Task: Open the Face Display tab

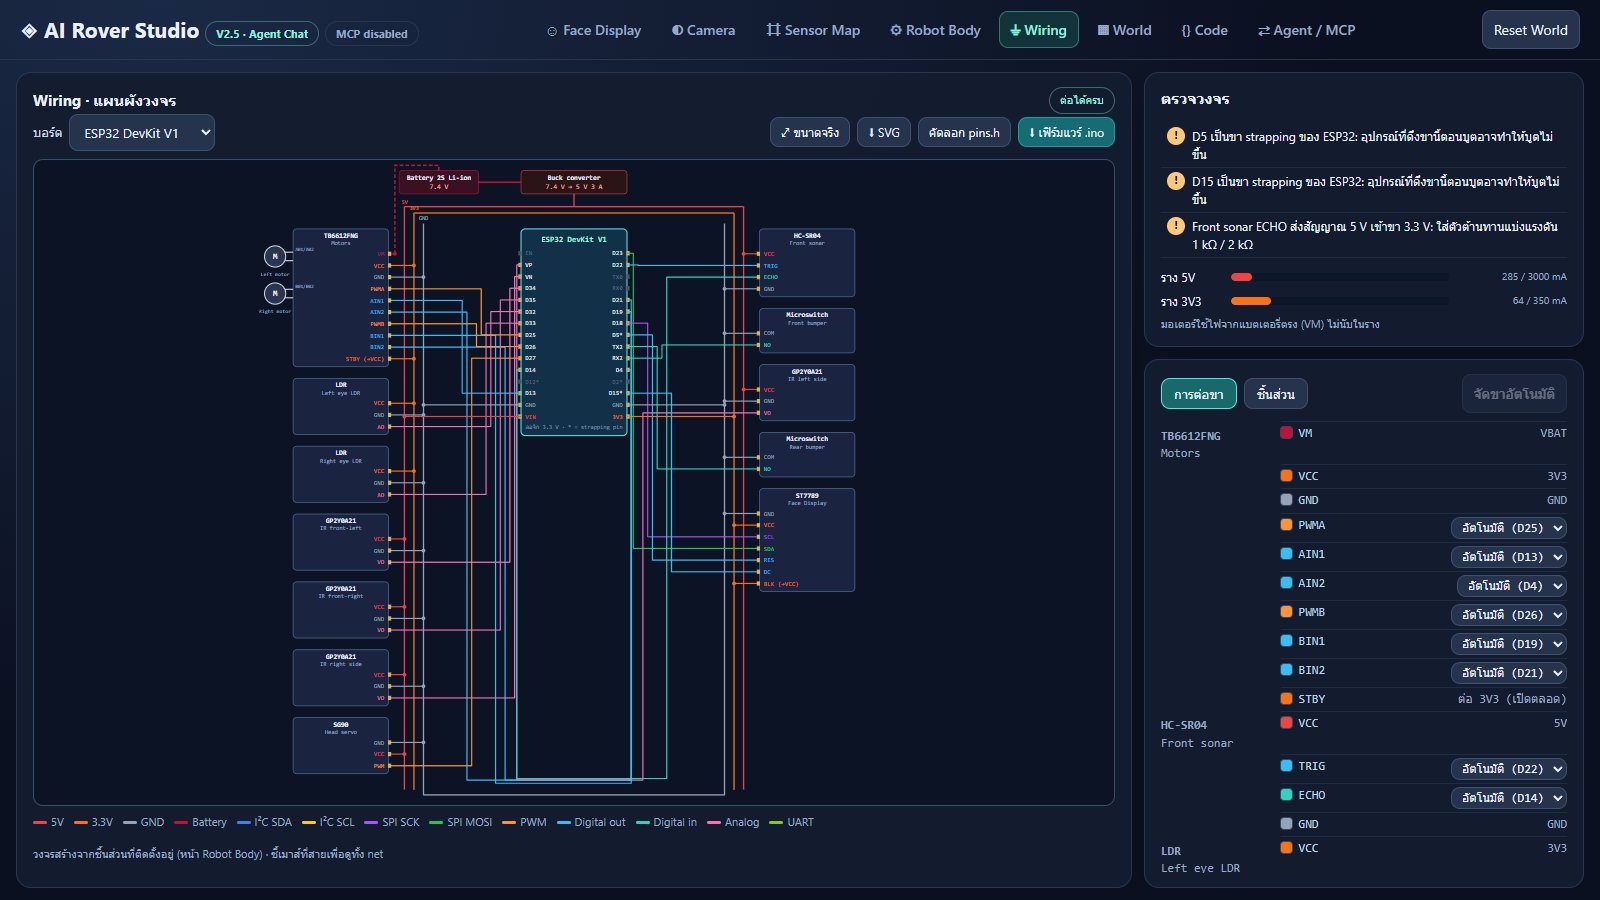Action: [594, 30]
